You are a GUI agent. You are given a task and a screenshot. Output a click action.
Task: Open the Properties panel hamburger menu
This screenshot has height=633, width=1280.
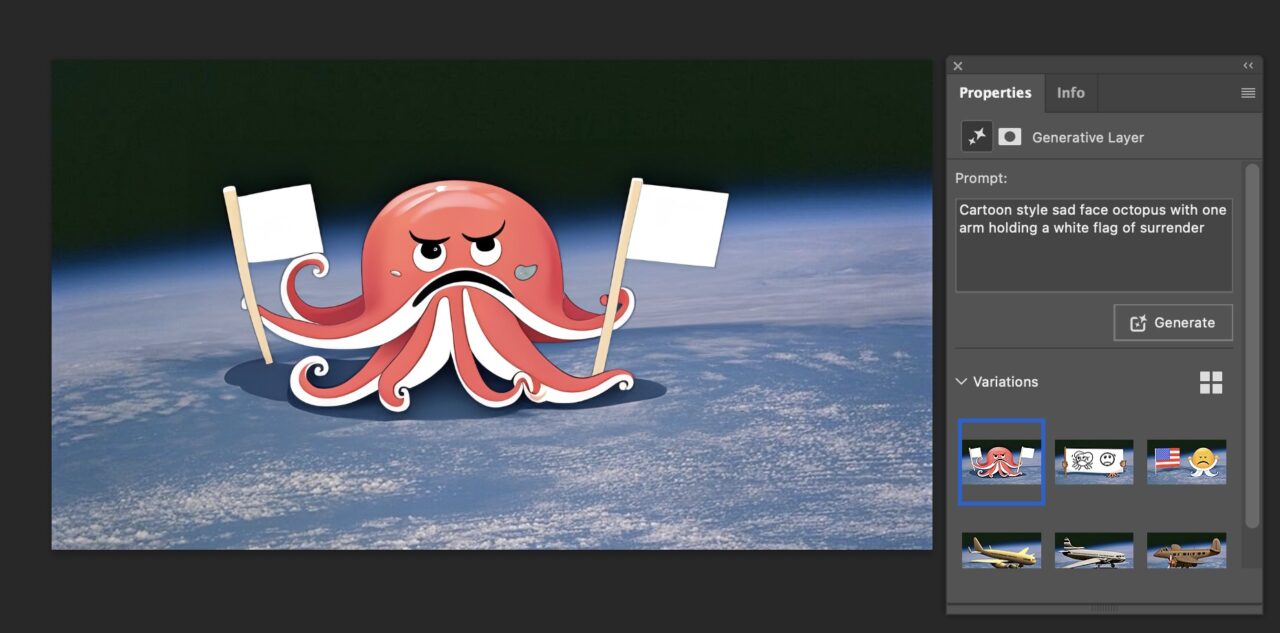[1248, 93]
